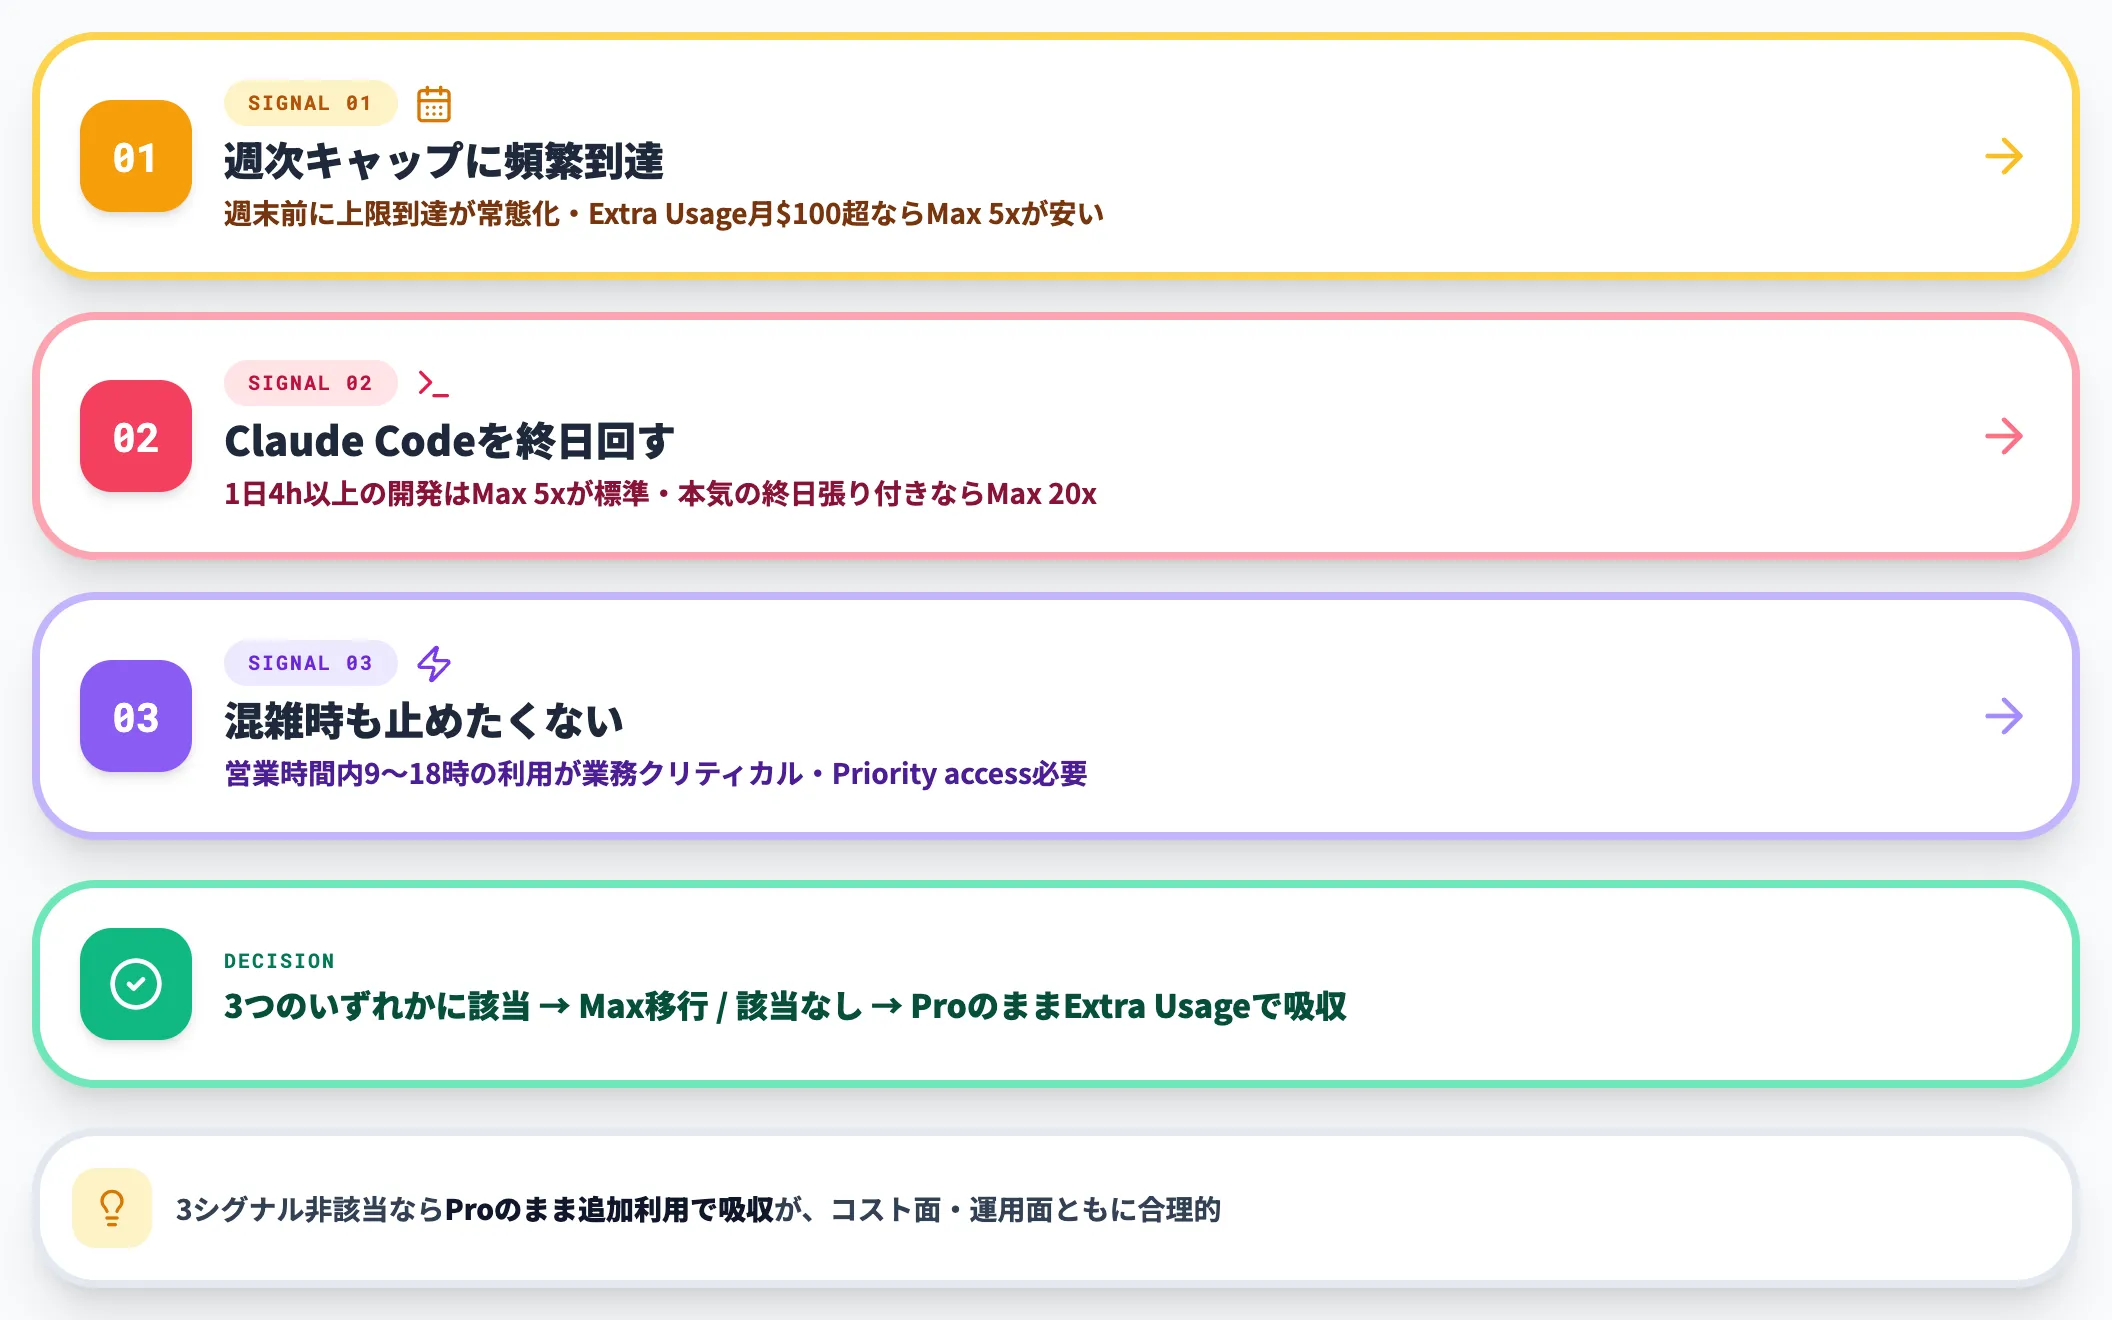Click the heading Claude Codeを終日回す
This screenshot has width=2112, height=1320.
click(449, 441)
